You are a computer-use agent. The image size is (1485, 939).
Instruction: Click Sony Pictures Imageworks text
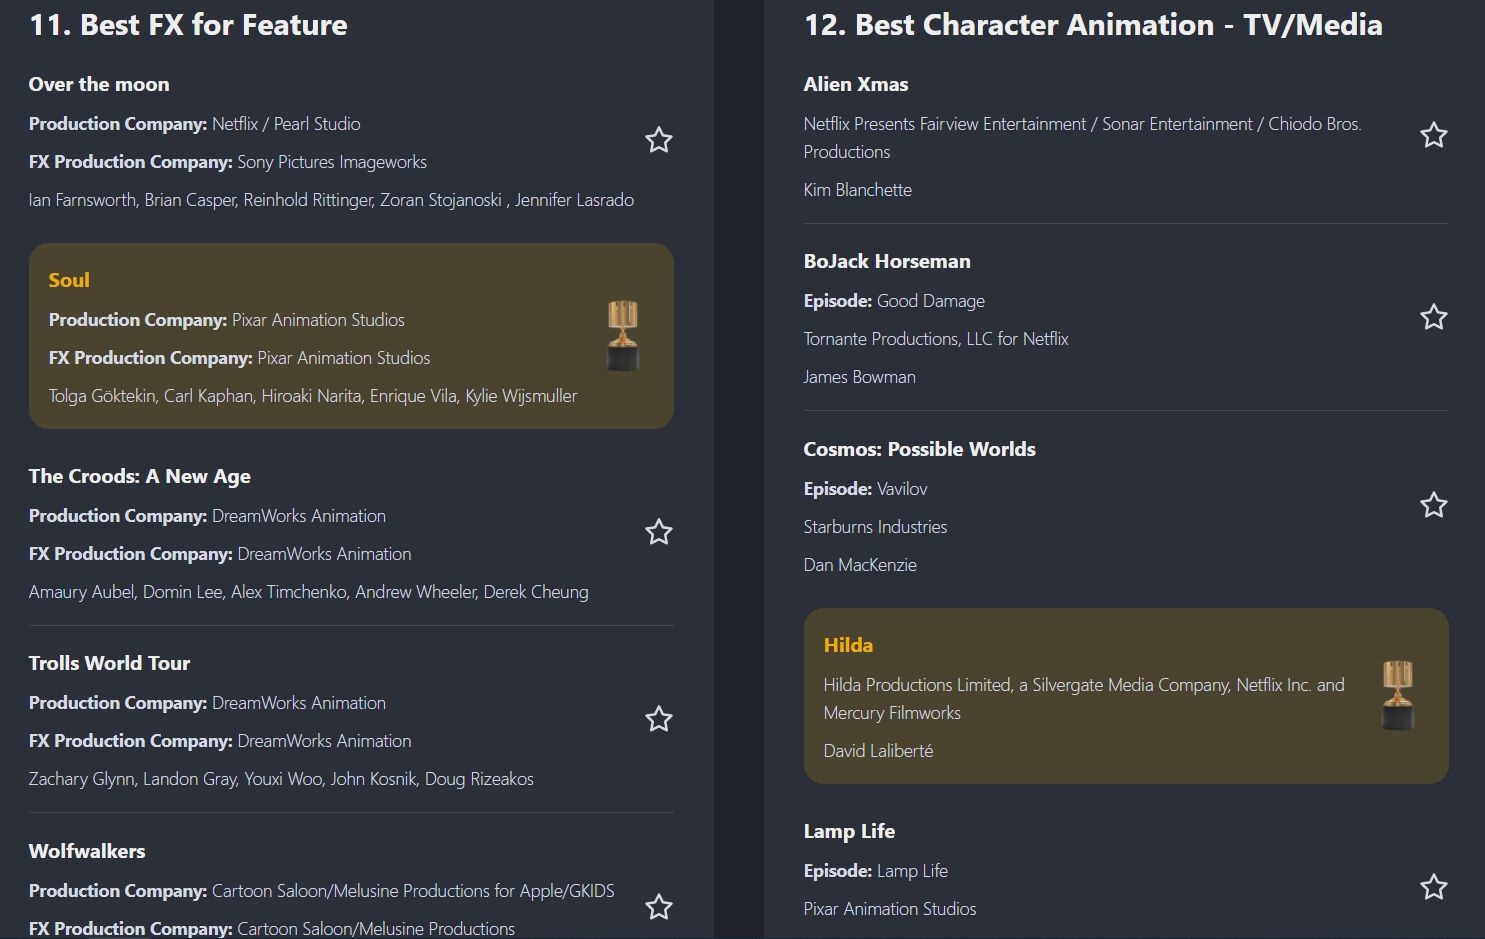point(332,162)
